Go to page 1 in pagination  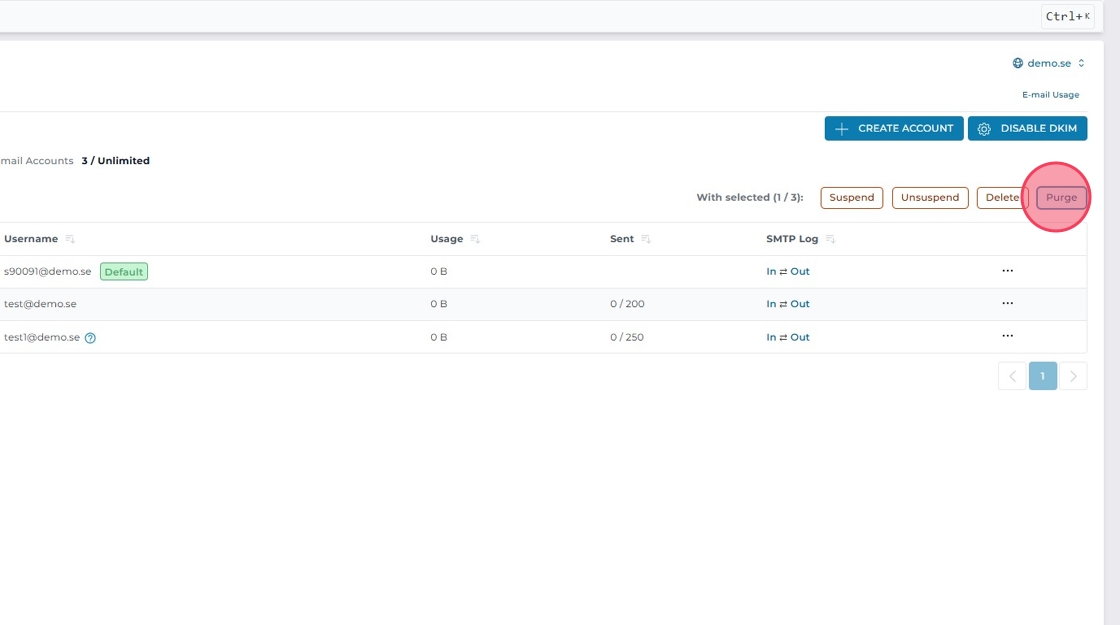pyautogui.click(x=1042, y=376)
